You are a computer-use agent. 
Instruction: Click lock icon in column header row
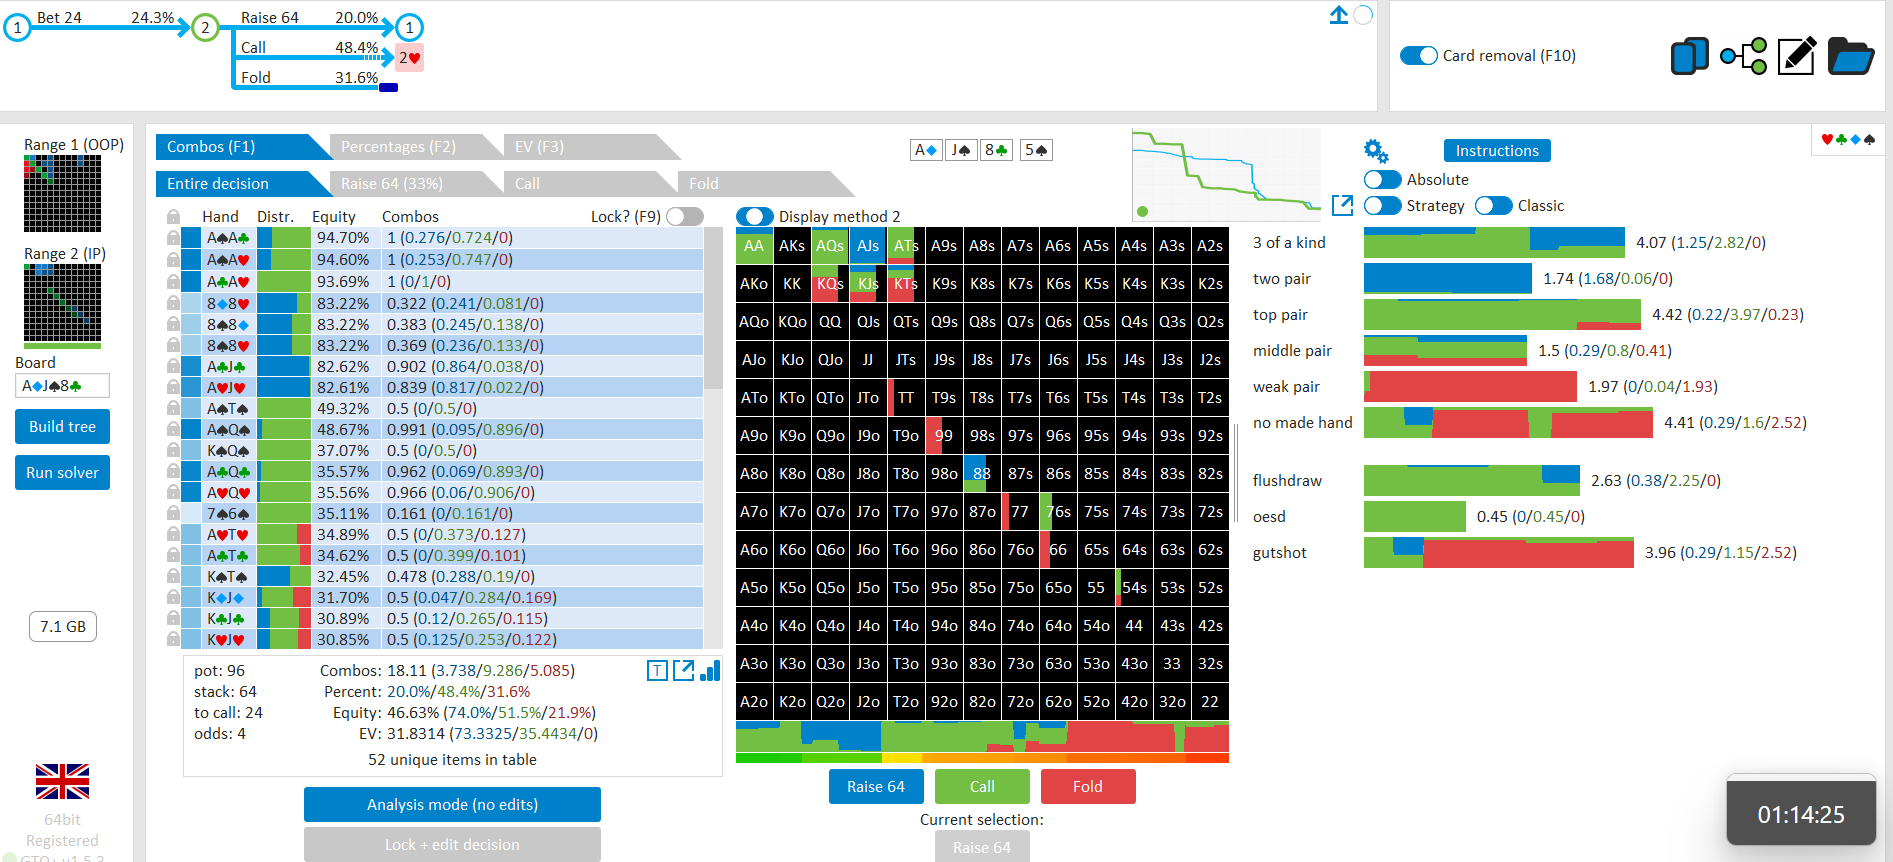173,217
